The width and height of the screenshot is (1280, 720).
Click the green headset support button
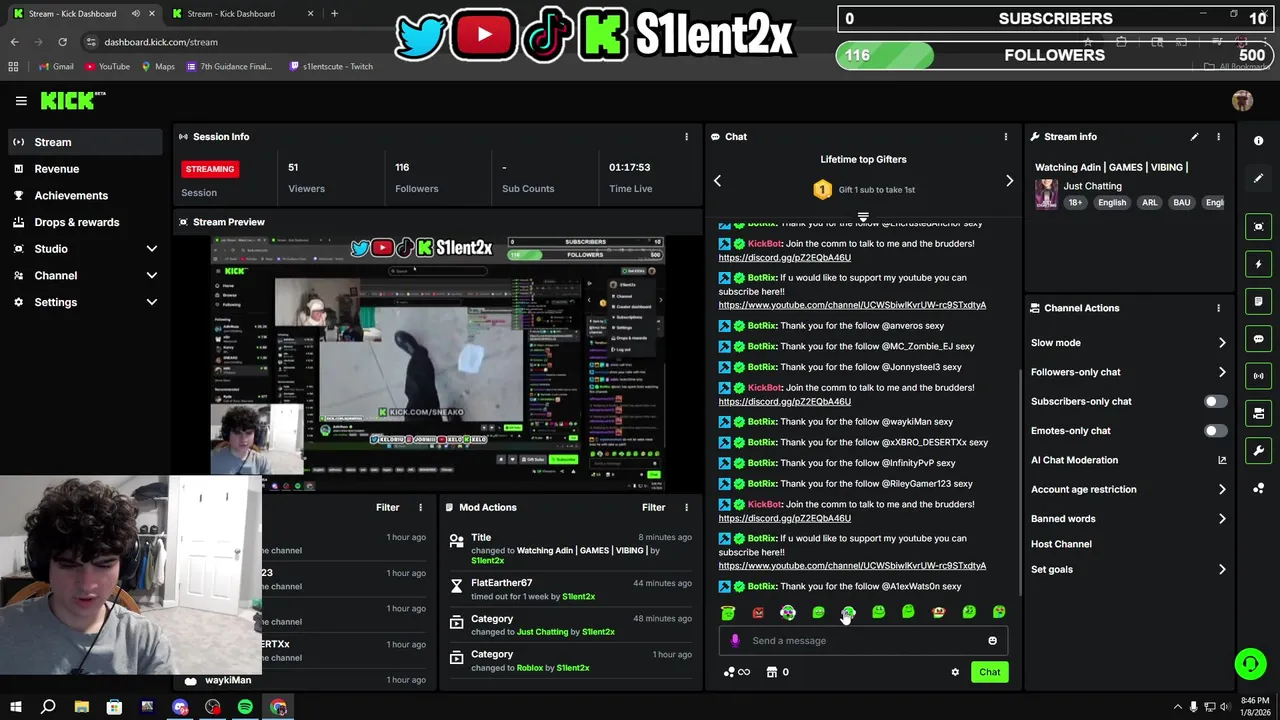coord(1249,664)
